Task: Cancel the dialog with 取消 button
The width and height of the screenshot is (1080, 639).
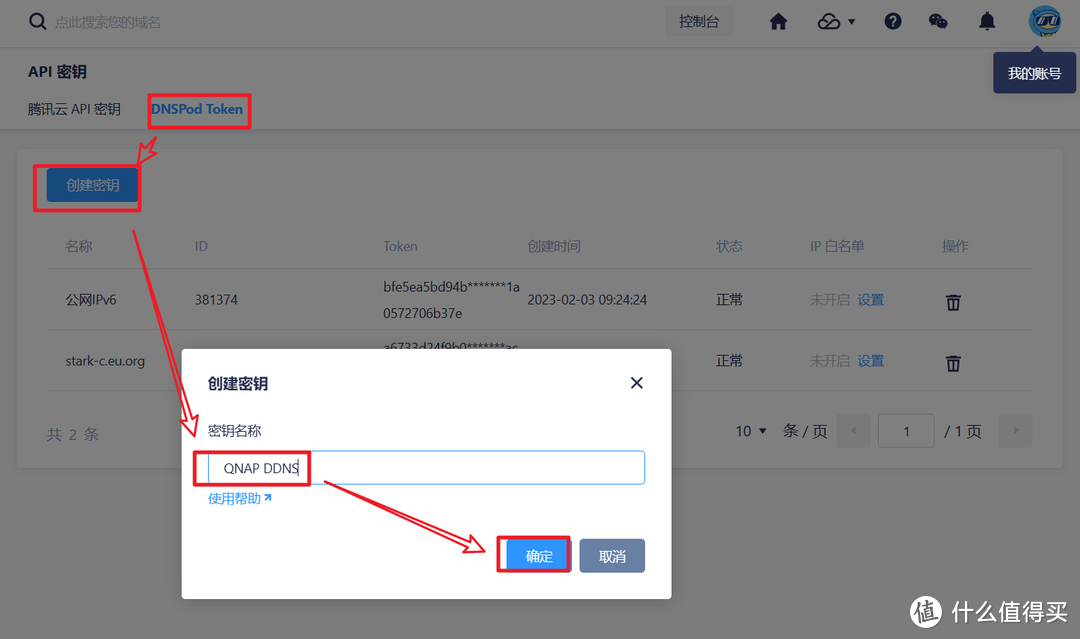Action: (612, 556)
